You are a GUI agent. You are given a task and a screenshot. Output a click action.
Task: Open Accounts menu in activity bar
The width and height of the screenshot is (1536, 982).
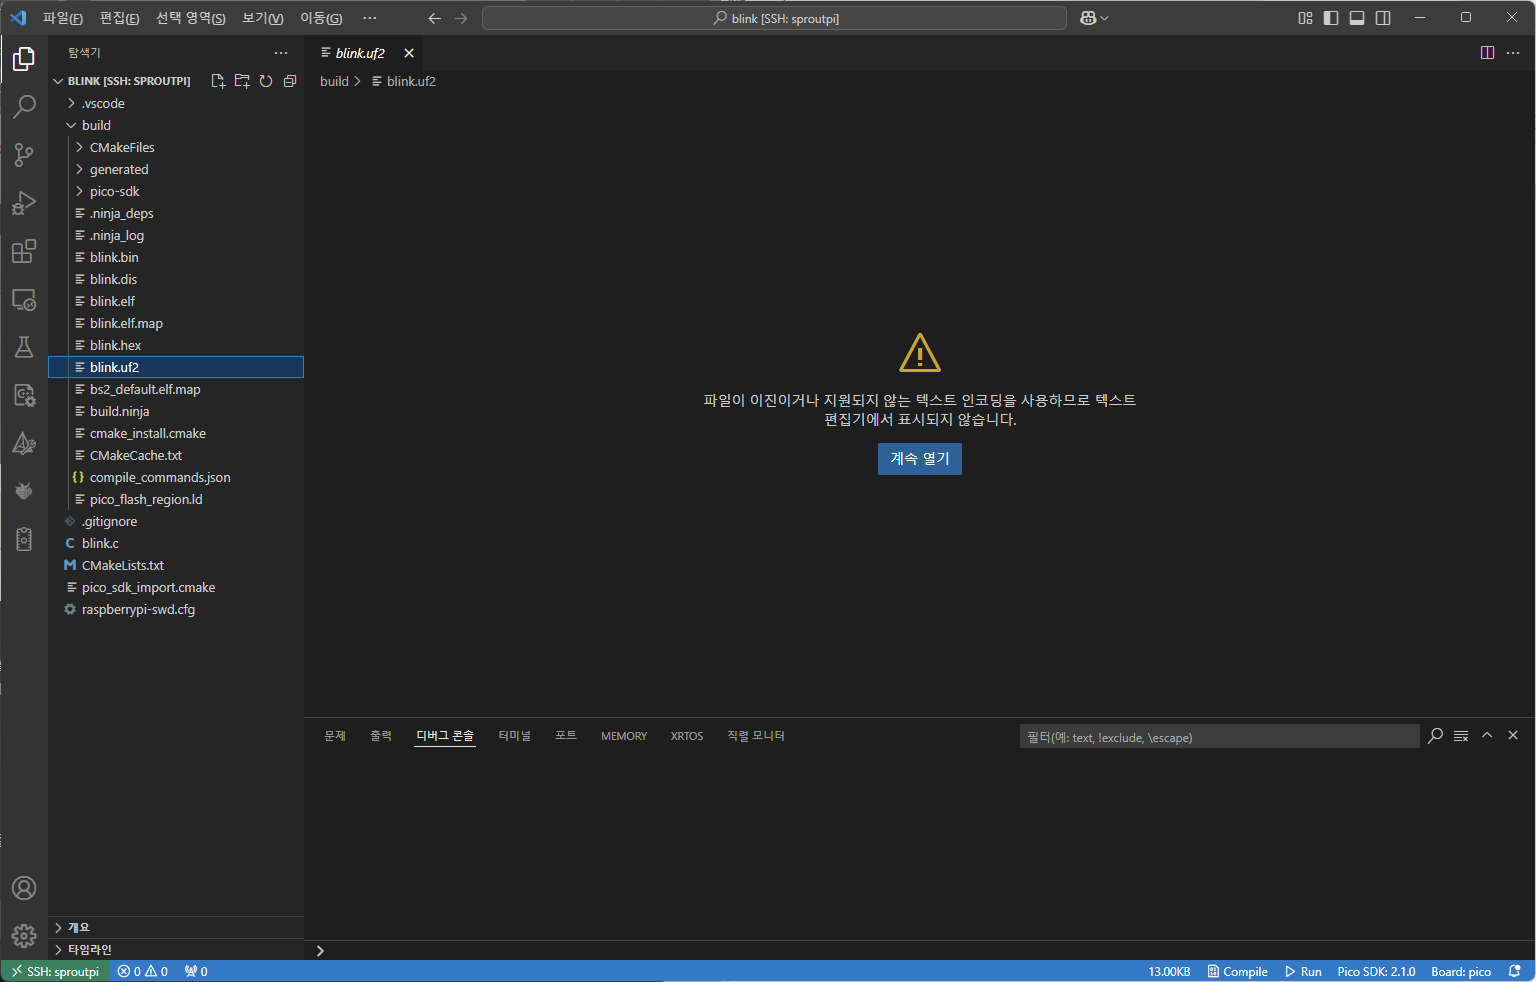point(24,888)
